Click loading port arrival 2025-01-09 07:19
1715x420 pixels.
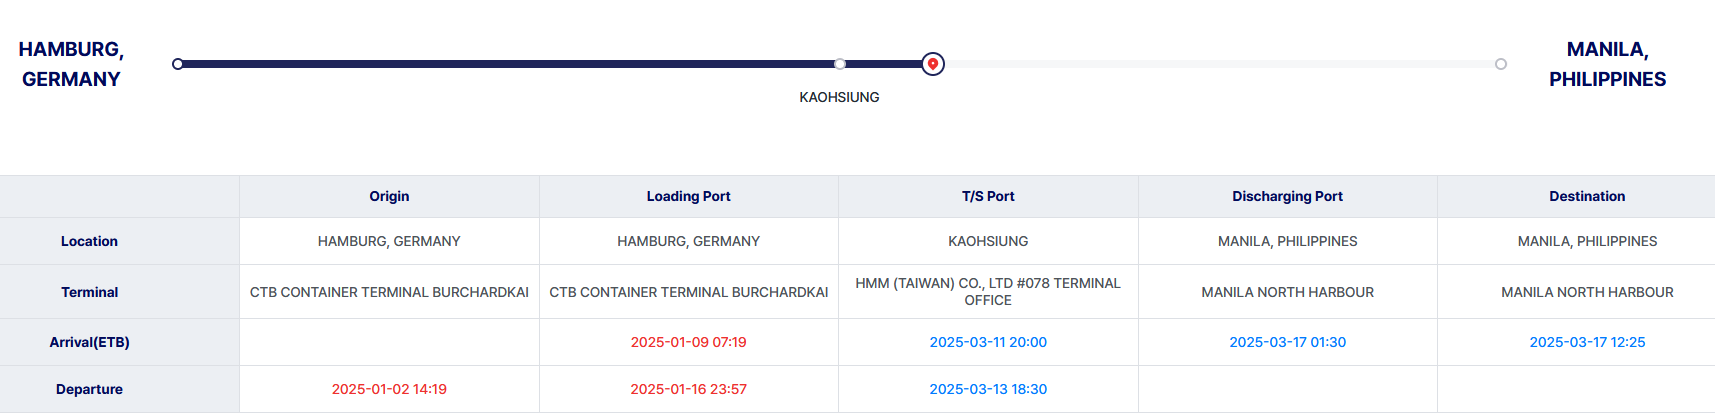(689, 342)
